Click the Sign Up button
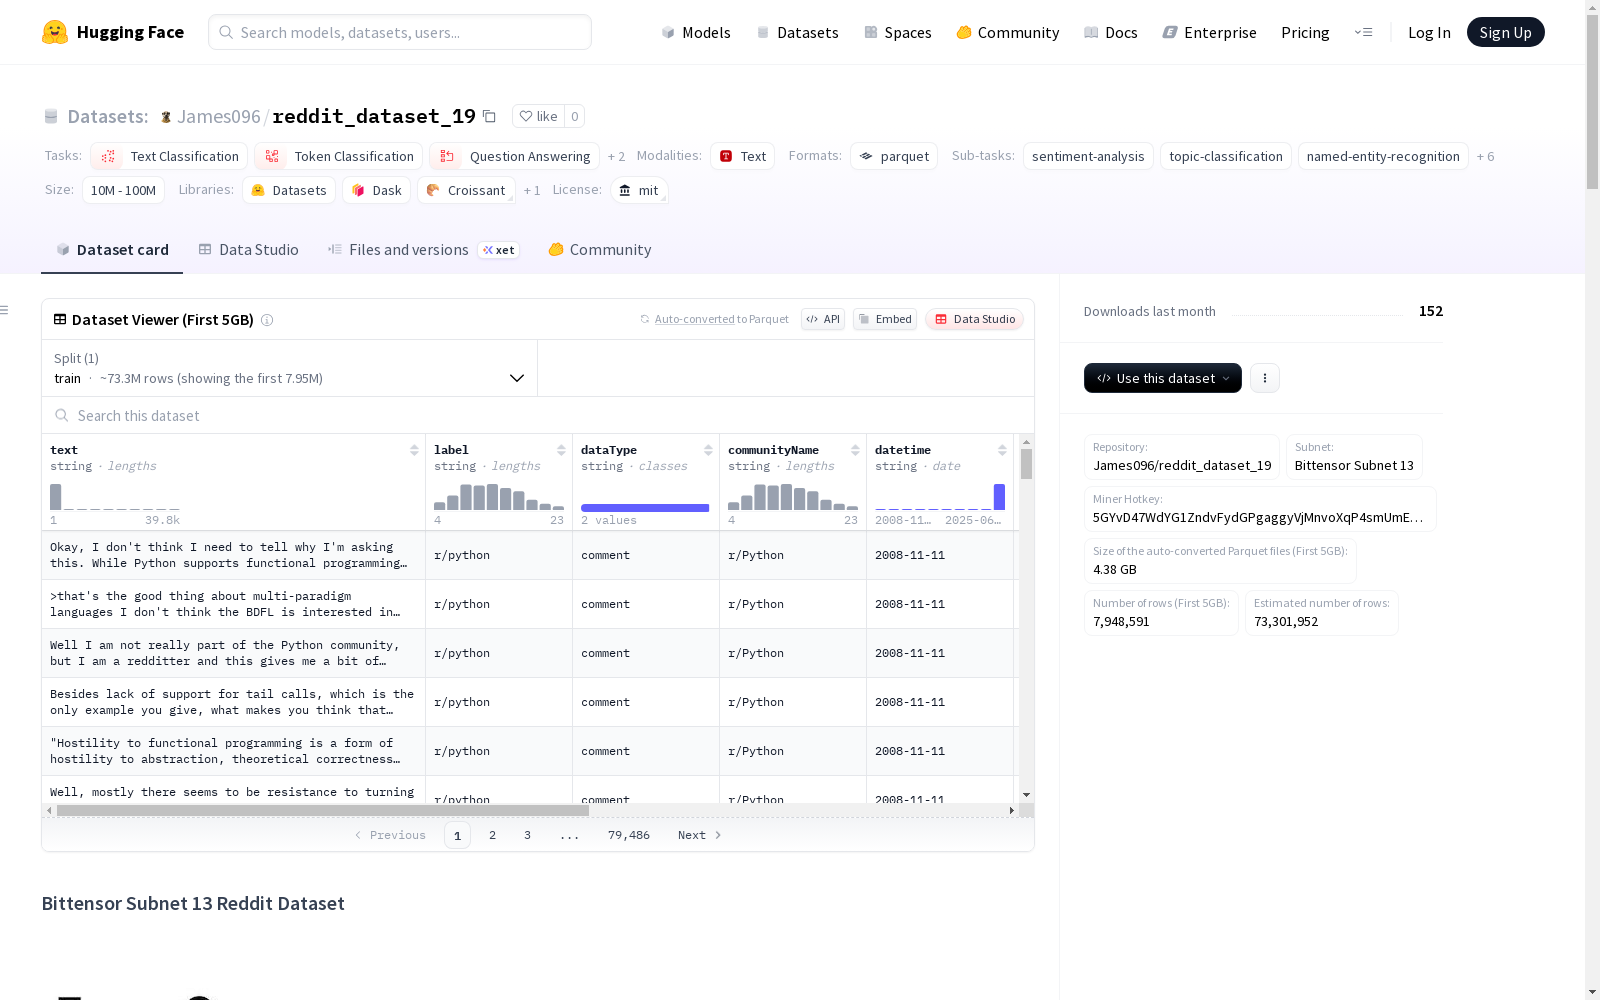 click(x=1505, y=32)
